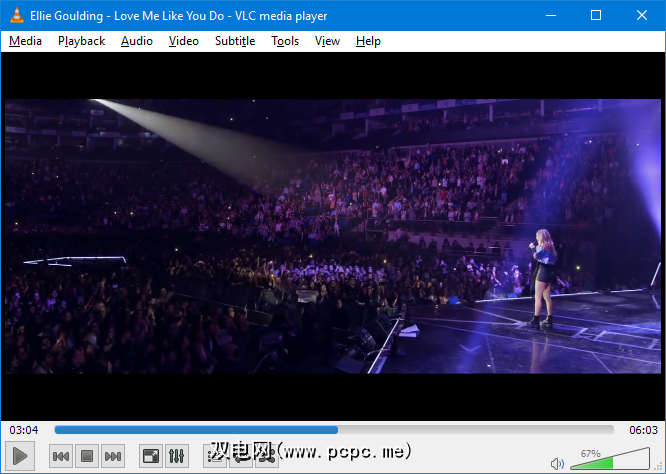This screenshot has height=474, width=666.
Task: Maximize the VLC media player window
Action: (x=596, y=16)
